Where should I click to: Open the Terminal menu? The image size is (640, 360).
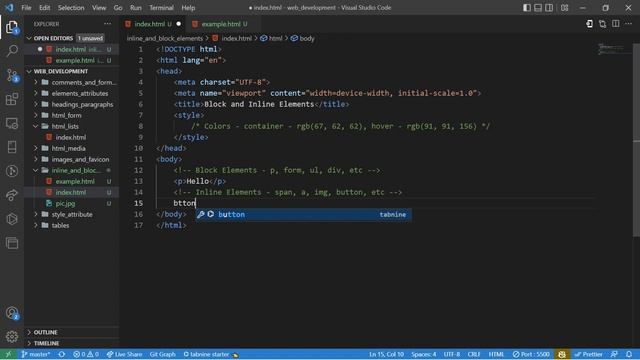click(161, 8)
